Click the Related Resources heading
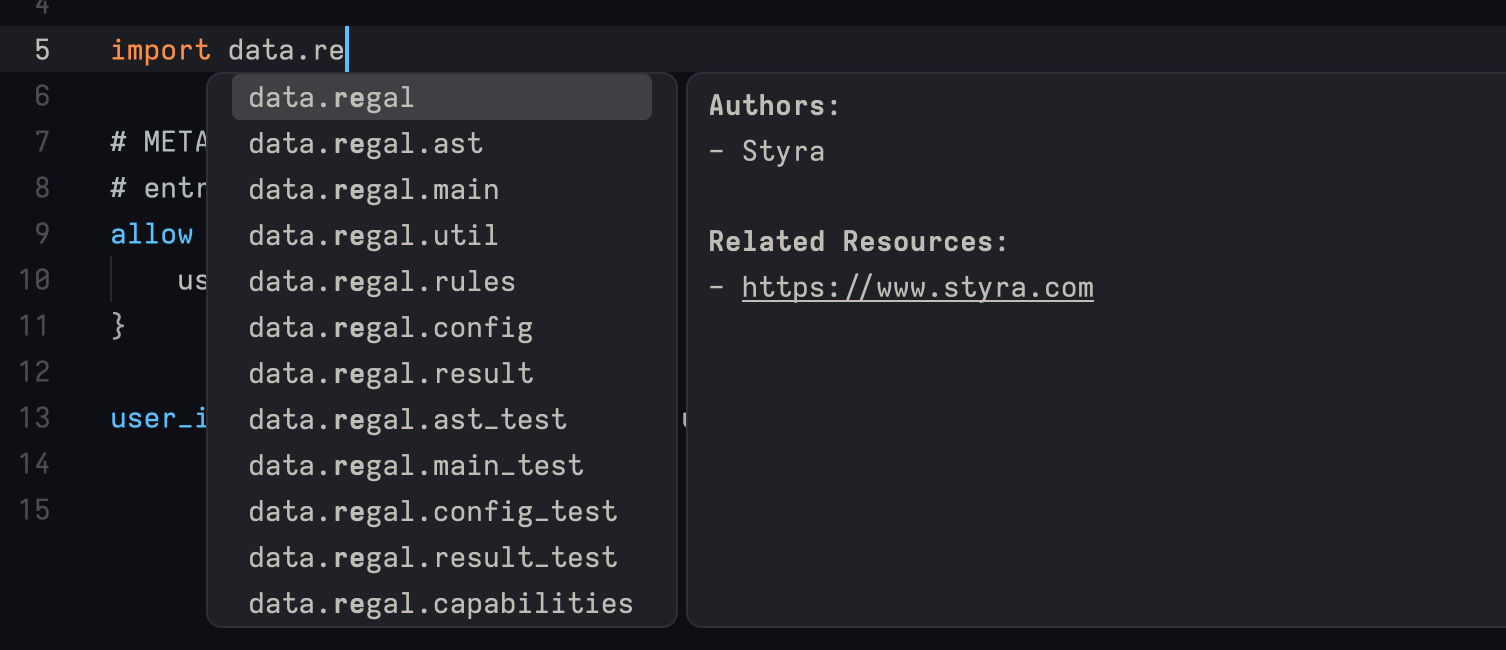 [856, 241]
